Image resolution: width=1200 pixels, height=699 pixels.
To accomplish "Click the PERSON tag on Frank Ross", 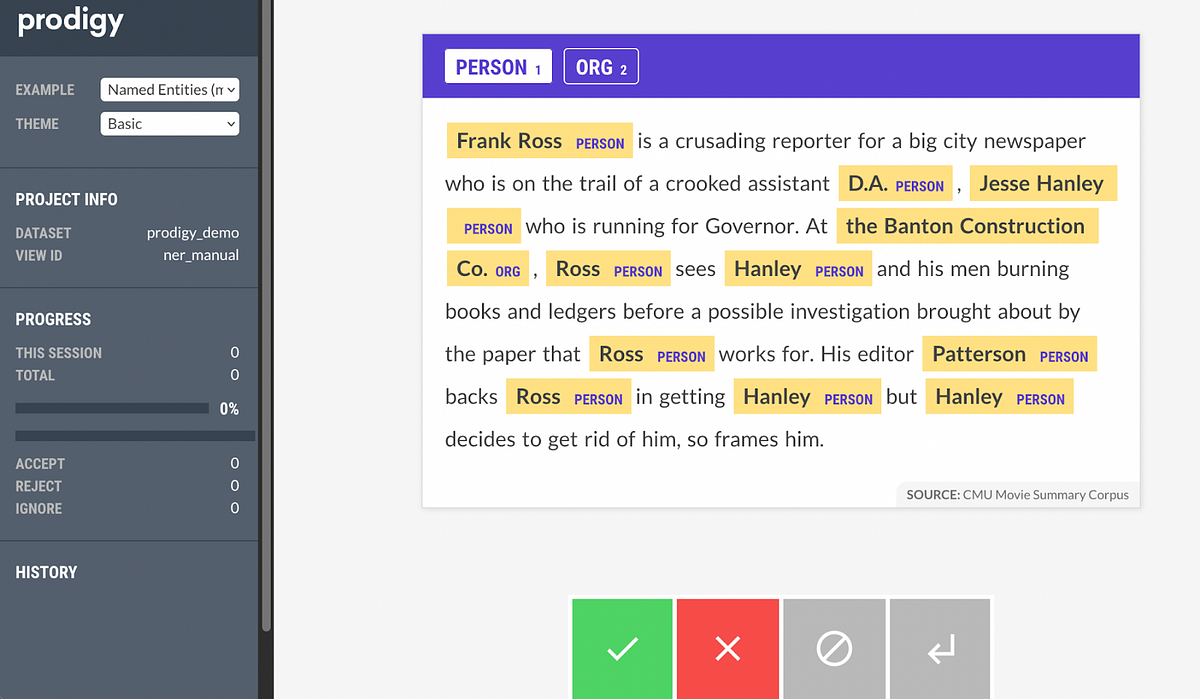I will point(599,144).
